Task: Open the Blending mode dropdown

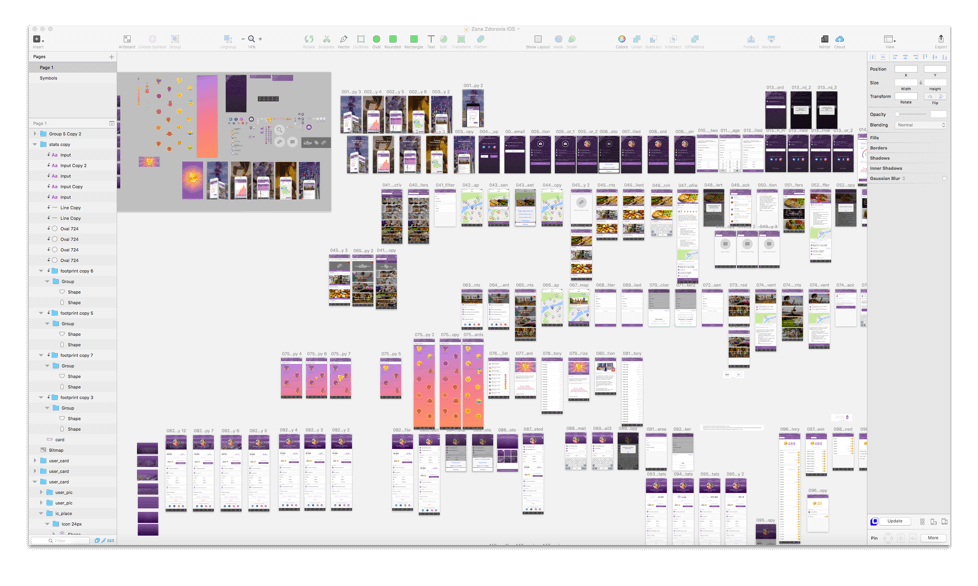Action: point(920,125)
